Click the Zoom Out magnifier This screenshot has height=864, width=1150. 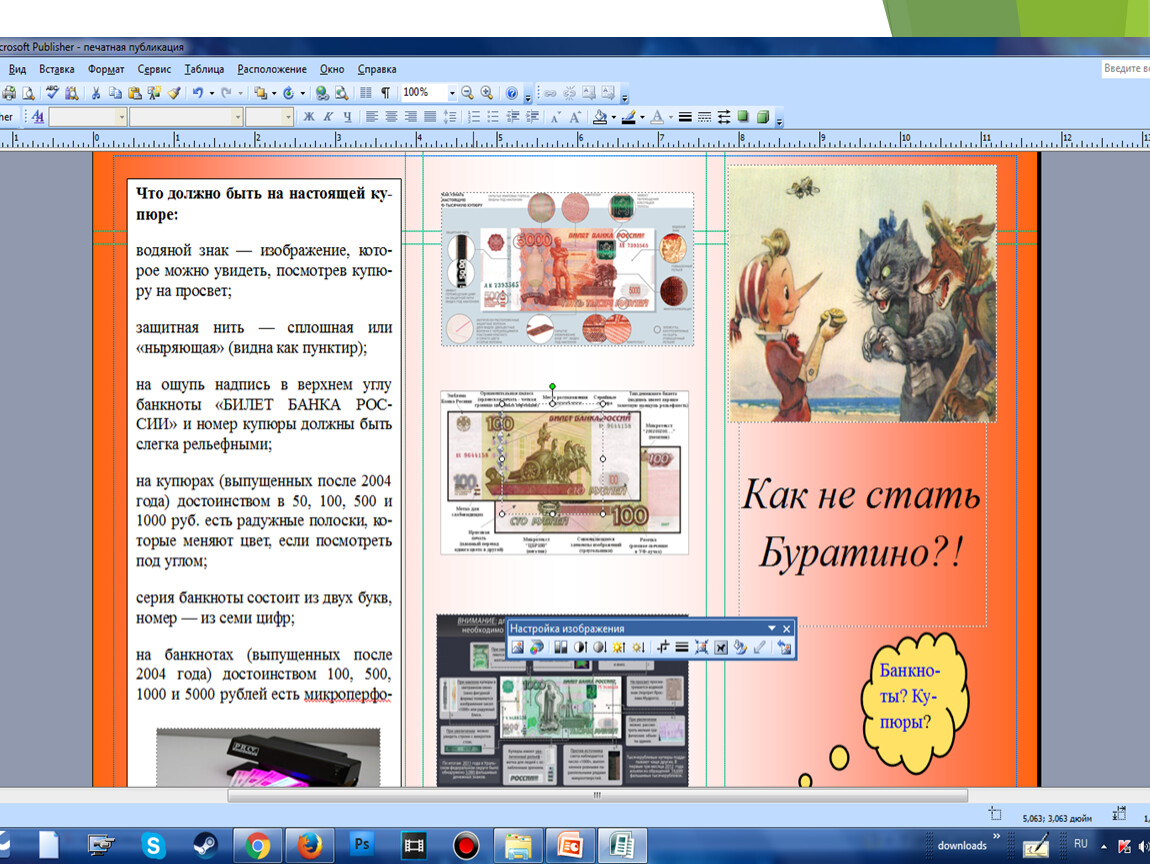click(x=467, y=93)
